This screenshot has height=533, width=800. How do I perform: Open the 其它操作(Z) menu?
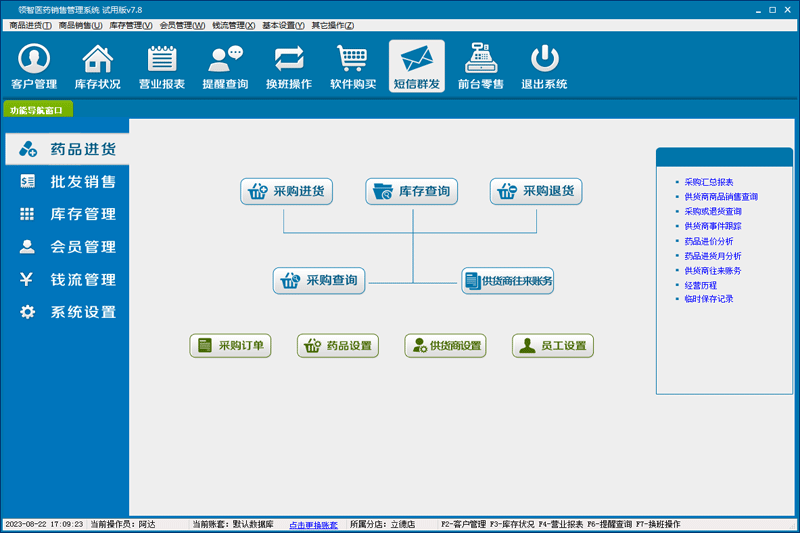pyautogui.click(x=333, y=26)
